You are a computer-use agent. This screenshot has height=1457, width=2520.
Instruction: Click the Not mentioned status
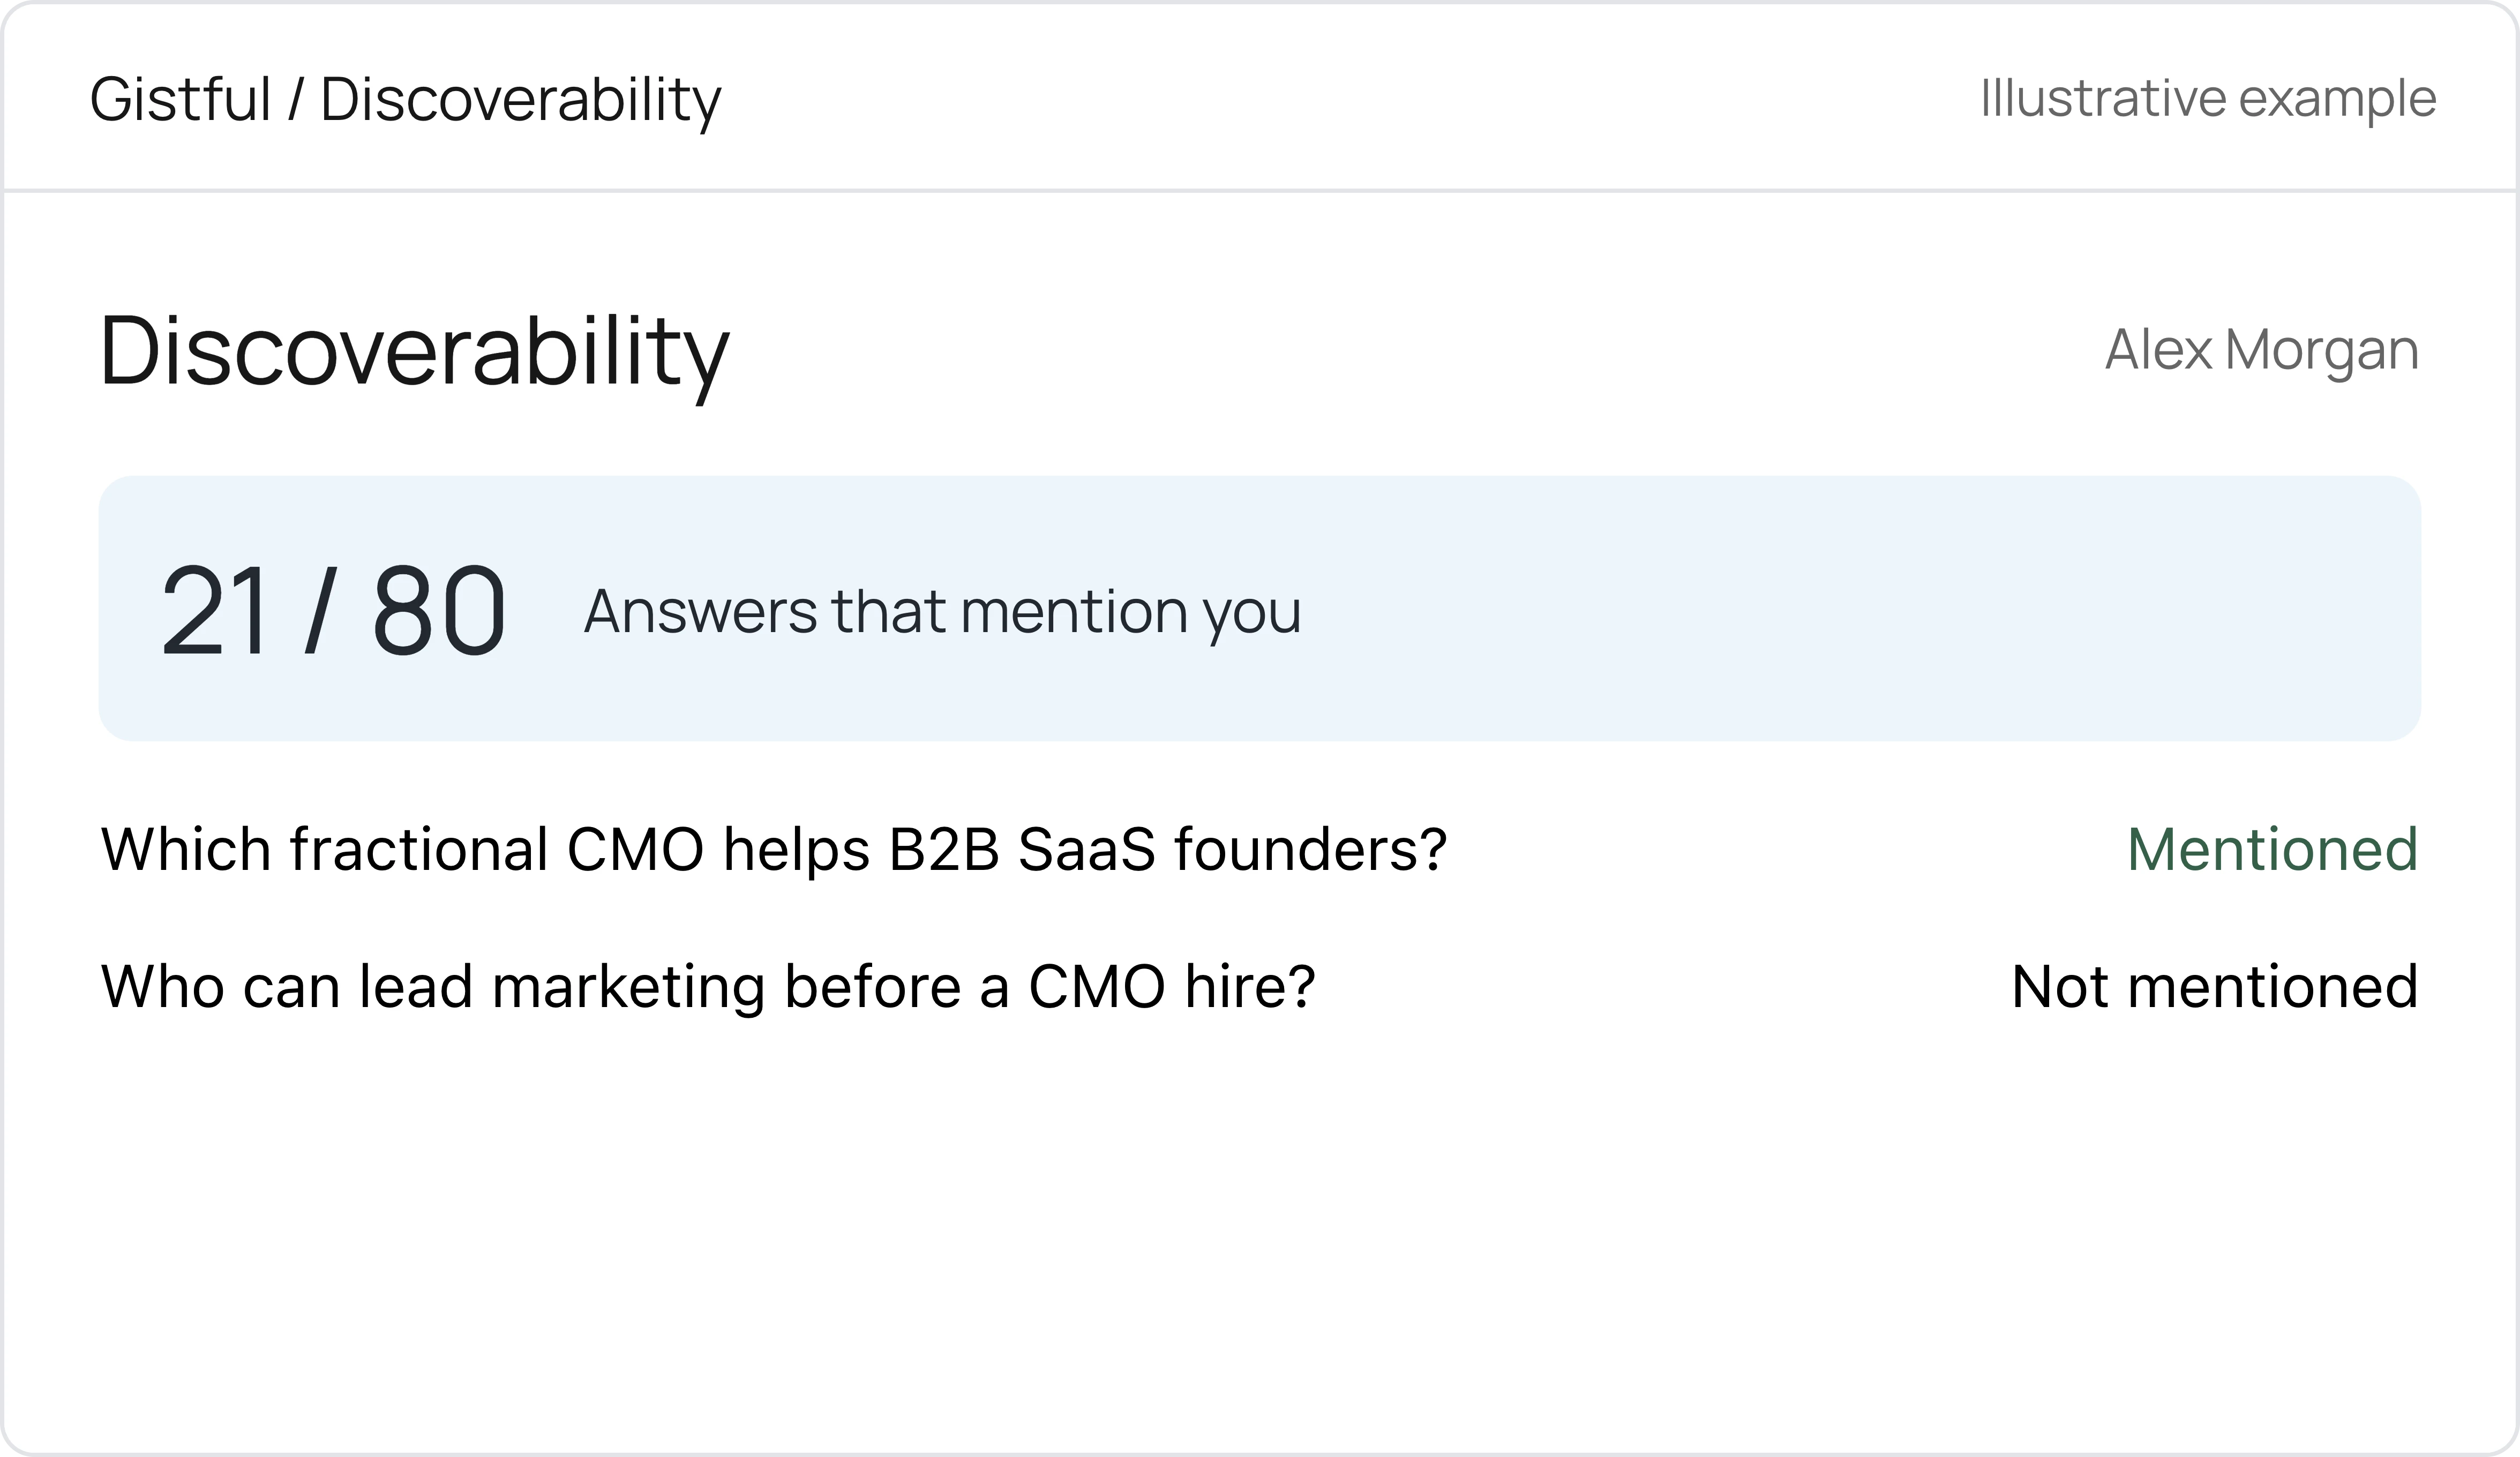tap(2215, 987)
